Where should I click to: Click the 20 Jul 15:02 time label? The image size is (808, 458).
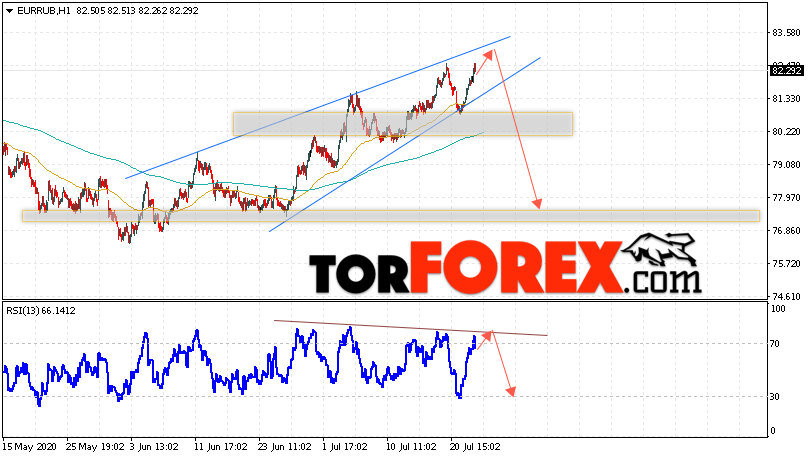475,447
